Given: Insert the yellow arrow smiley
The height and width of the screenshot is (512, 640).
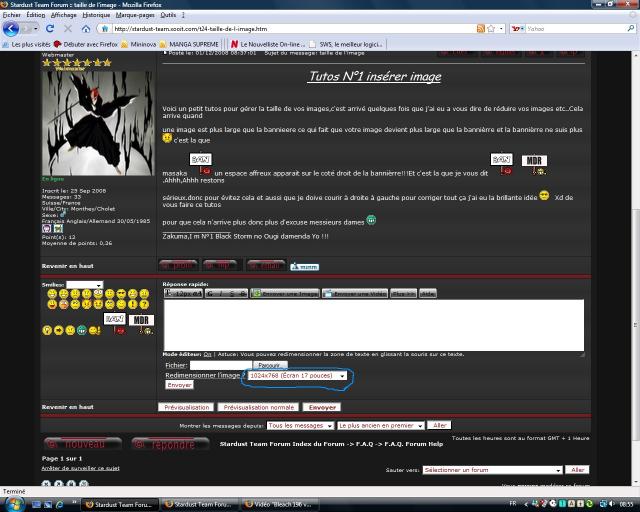Looking at the screenshot, I should point(59,330).
